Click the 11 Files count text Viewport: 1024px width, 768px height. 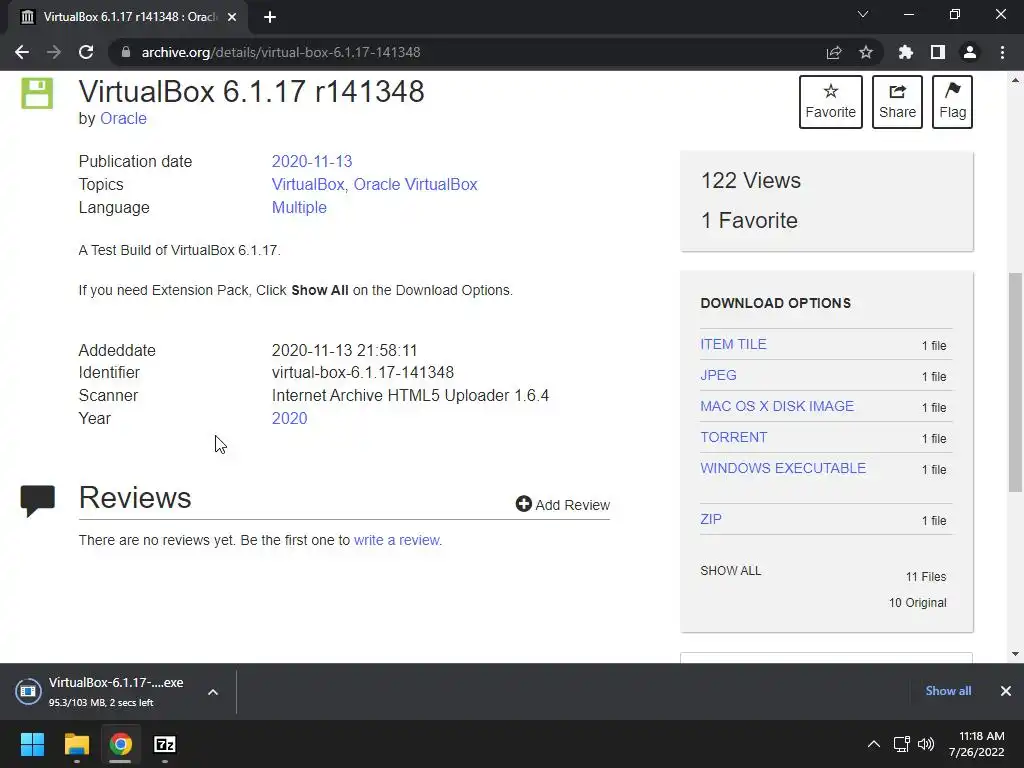point(926,577)
